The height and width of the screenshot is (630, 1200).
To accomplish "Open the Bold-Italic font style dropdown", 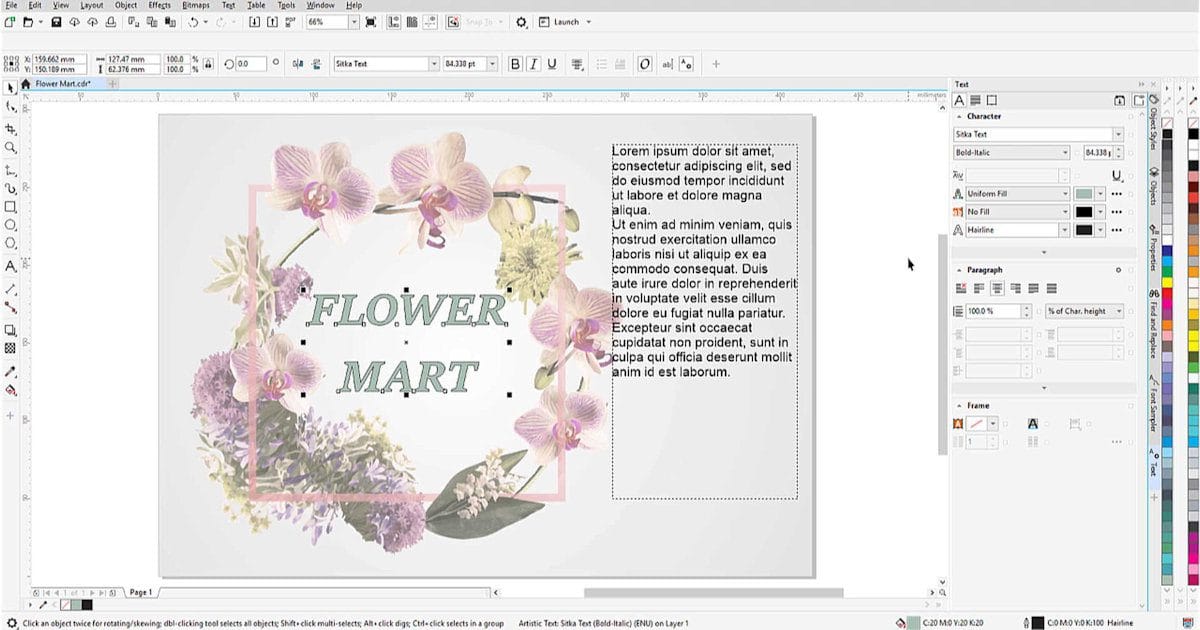I will 1066,151.
